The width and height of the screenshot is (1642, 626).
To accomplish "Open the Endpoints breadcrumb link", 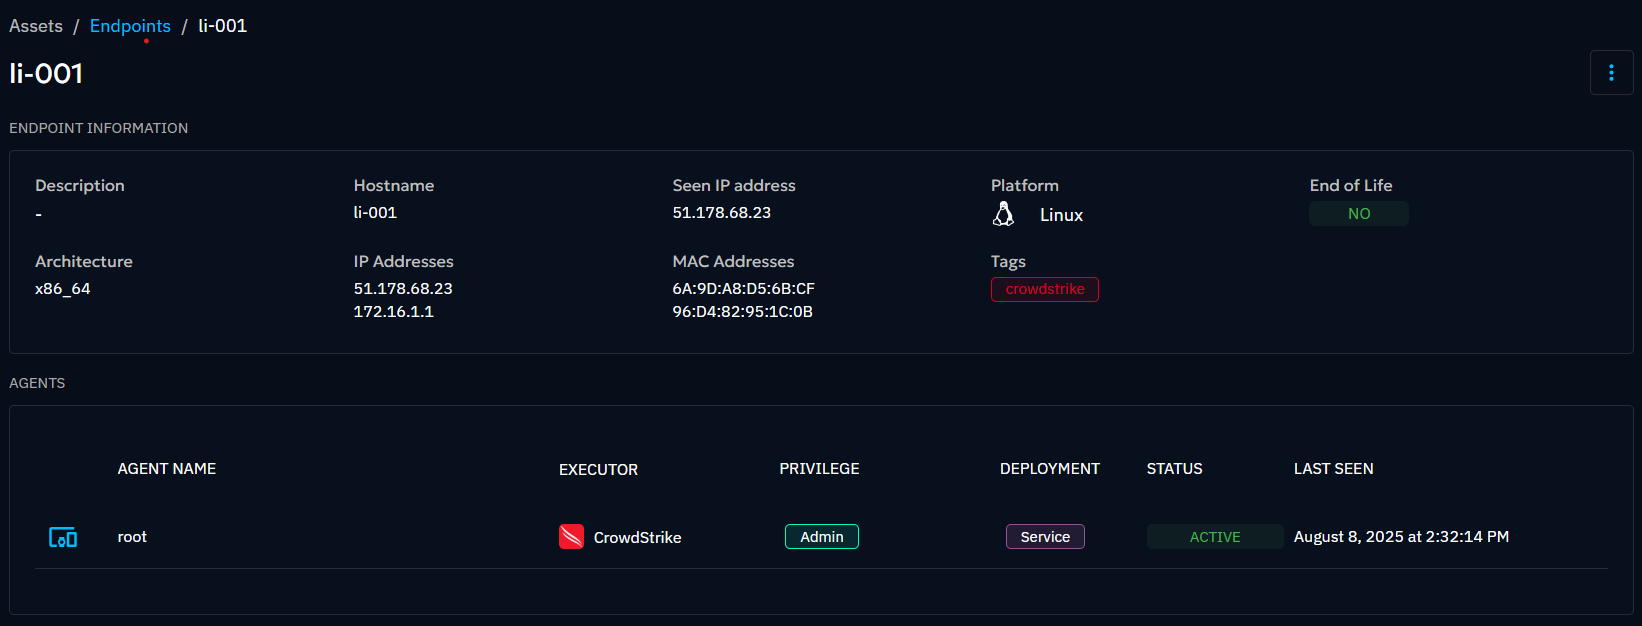I will [x=130, y=26].
